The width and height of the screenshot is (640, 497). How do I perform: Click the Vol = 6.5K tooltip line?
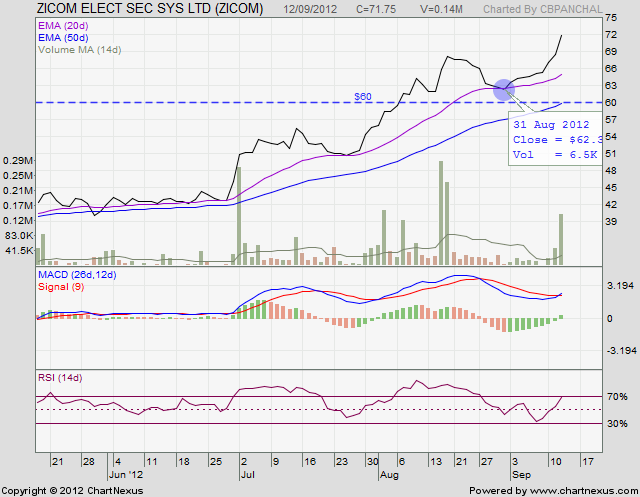tap(555, 155)
